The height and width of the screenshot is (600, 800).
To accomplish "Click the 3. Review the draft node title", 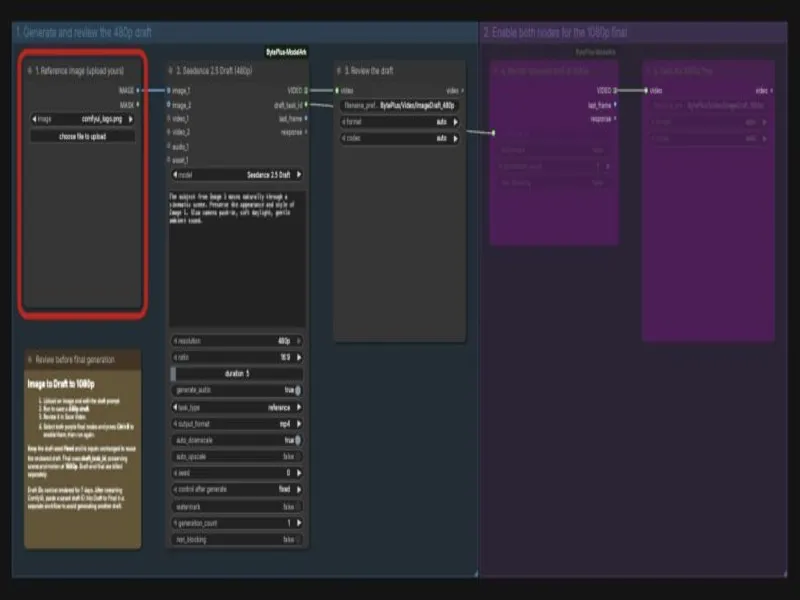I will [369, 70].
